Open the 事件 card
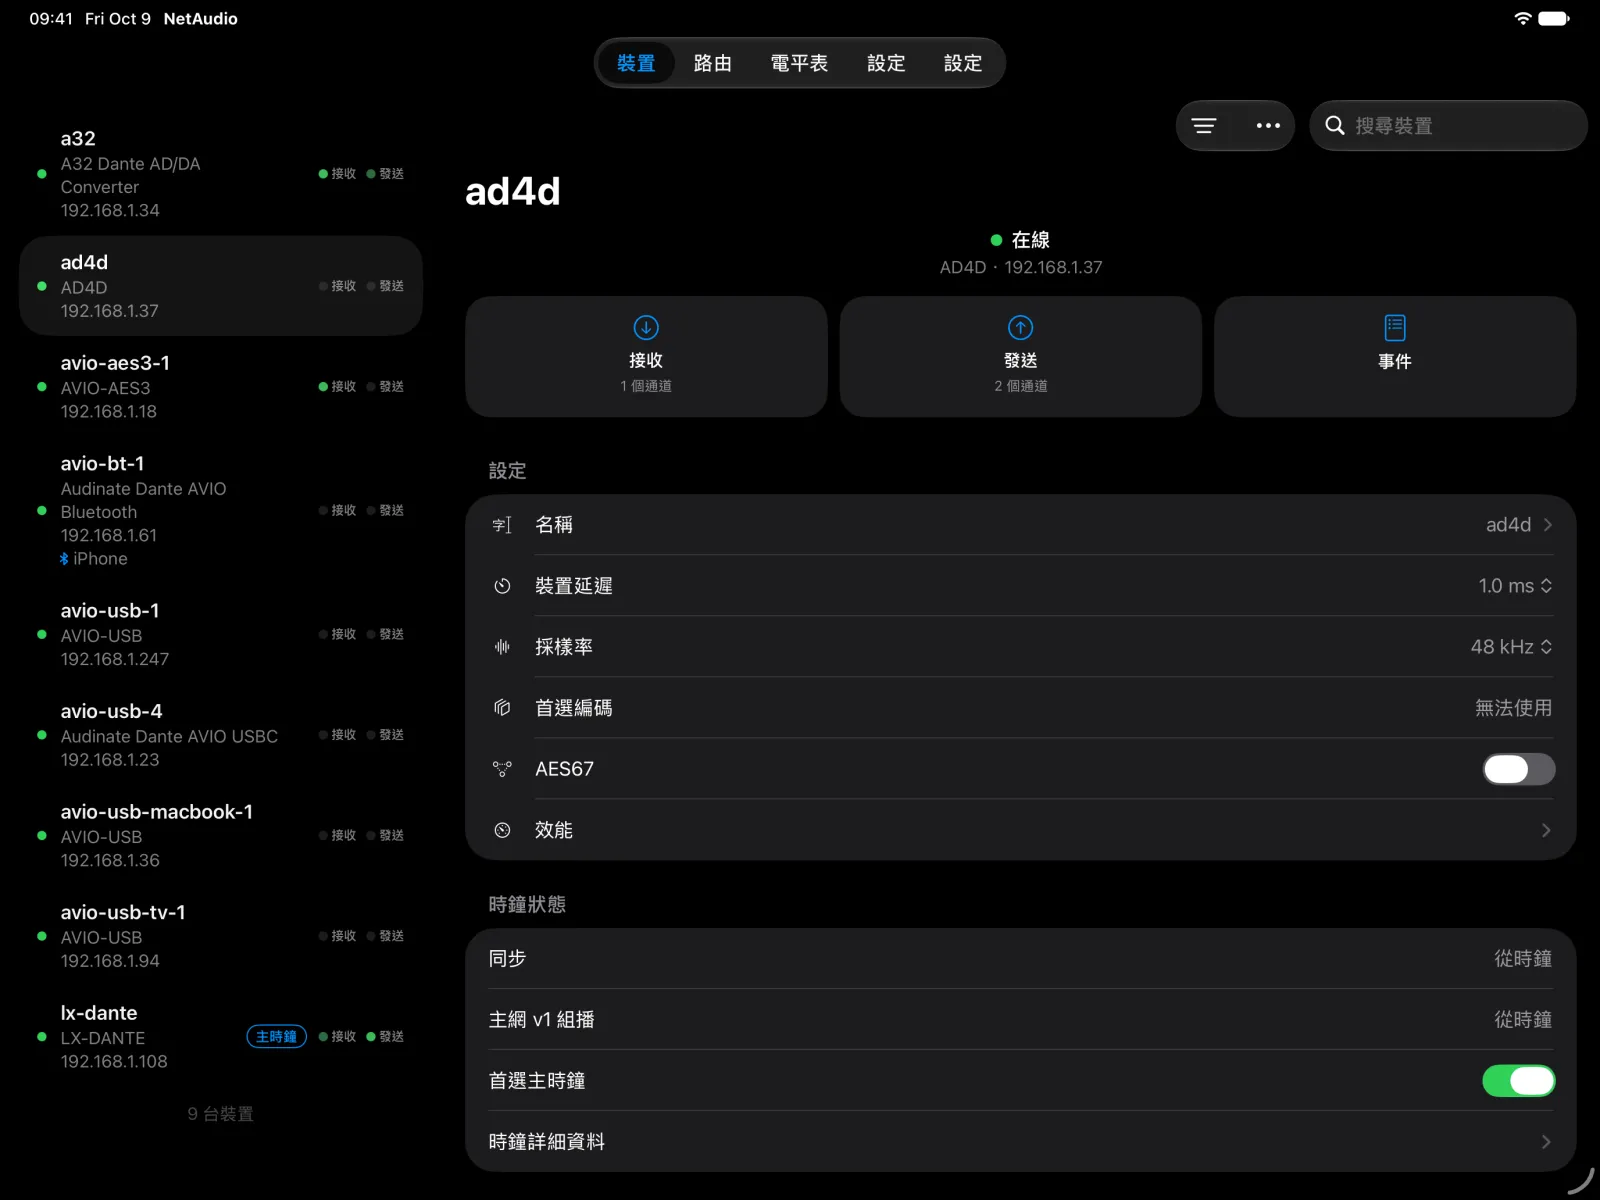The height and width of the screenshot is (1200, 1600). pyautogui.click(x=1395, y=356)
